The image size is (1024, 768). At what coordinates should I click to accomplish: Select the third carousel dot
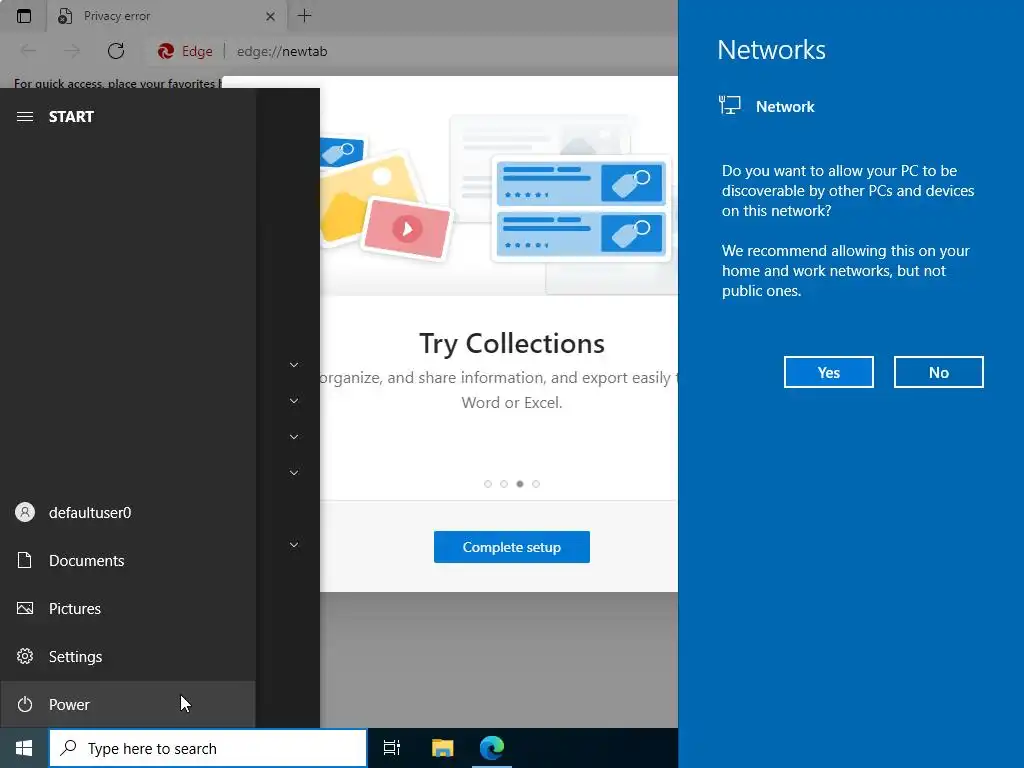(x=520, y=484)
